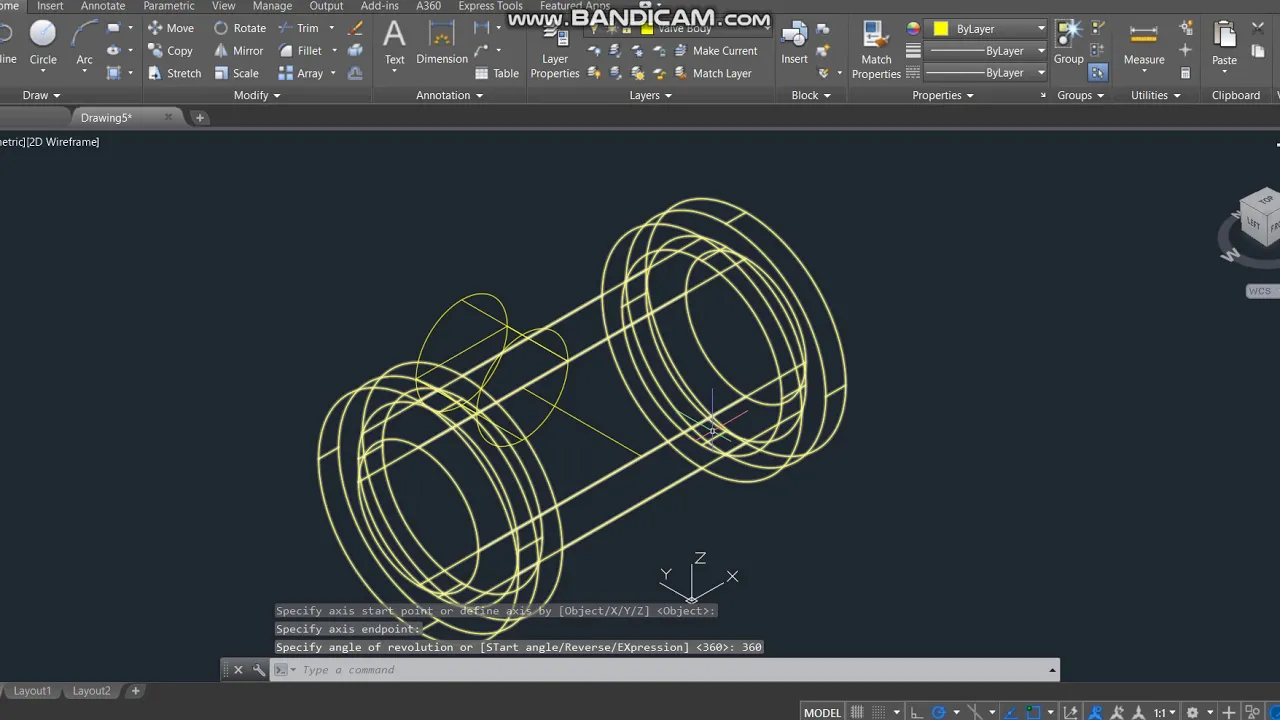1280x720 pixels.
Task: Toggle object snap in status bar
Action: click(1034, 713)
